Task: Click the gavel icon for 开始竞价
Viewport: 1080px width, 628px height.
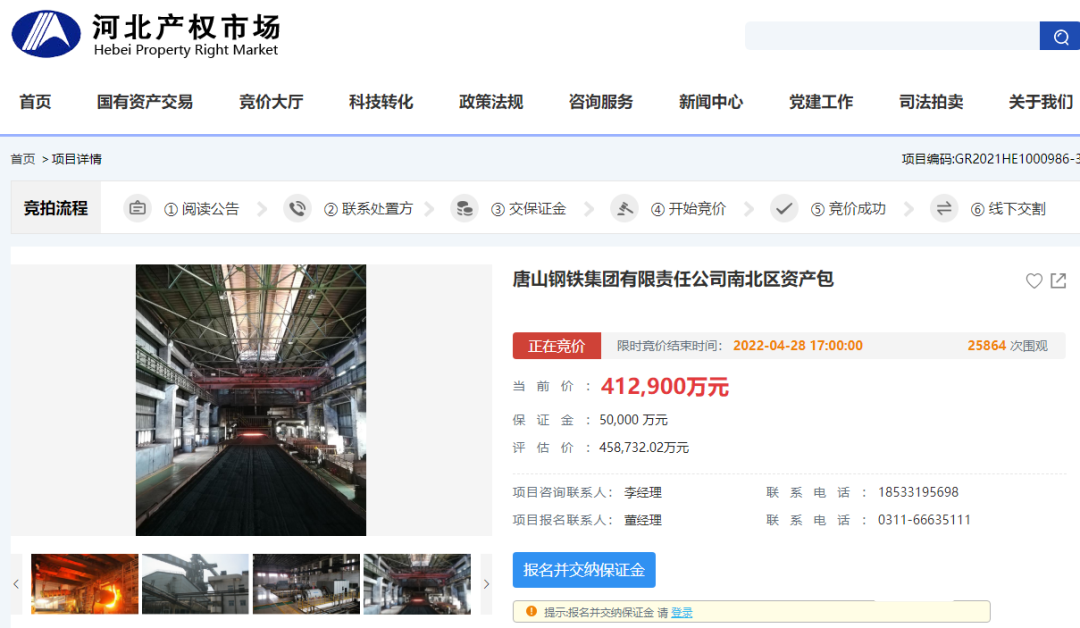Action: pyautogui.click(x=624, y=208)
